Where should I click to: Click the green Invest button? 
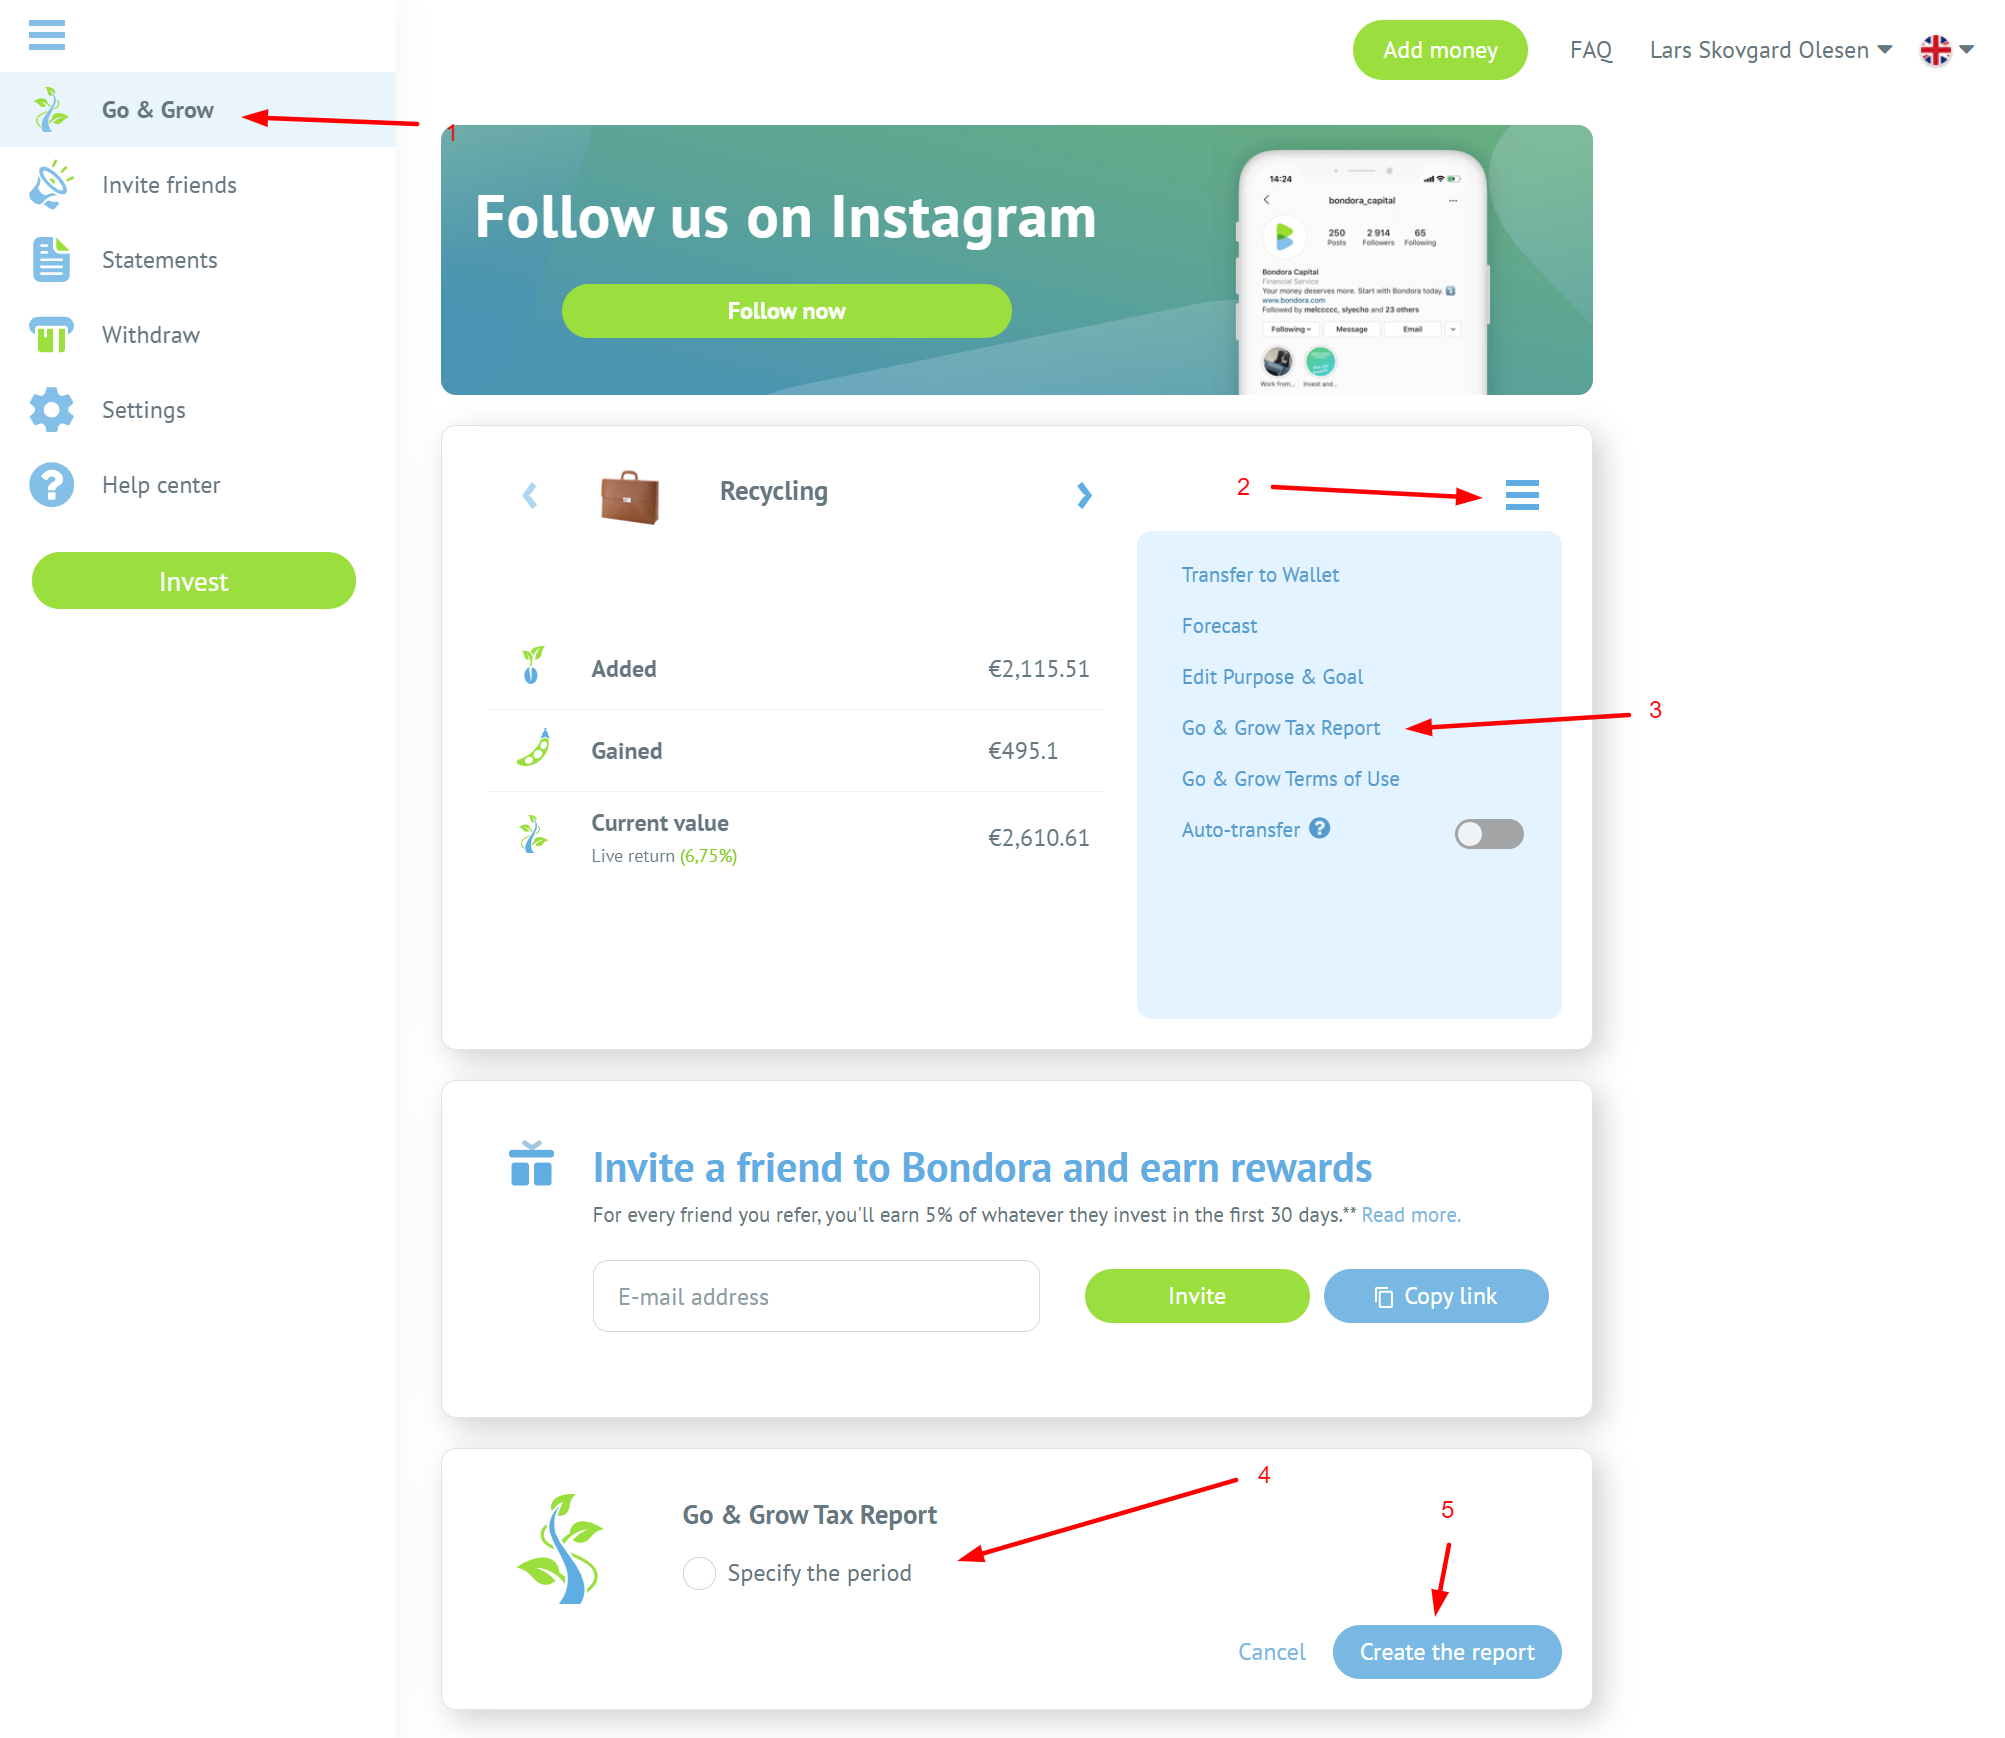(x=191, y=582)
